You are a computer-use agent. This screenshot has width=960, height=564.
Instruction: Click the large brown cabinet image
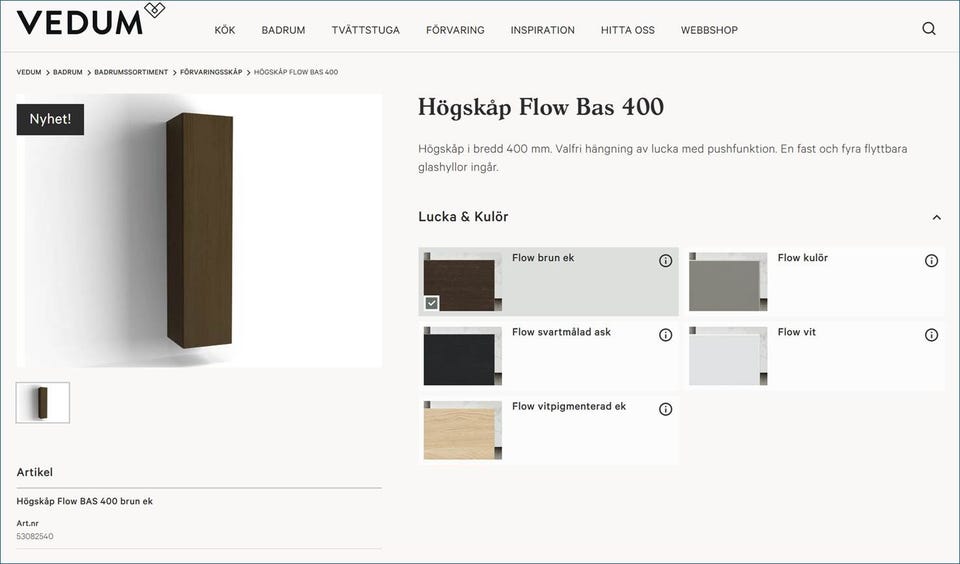pos(200,230)
